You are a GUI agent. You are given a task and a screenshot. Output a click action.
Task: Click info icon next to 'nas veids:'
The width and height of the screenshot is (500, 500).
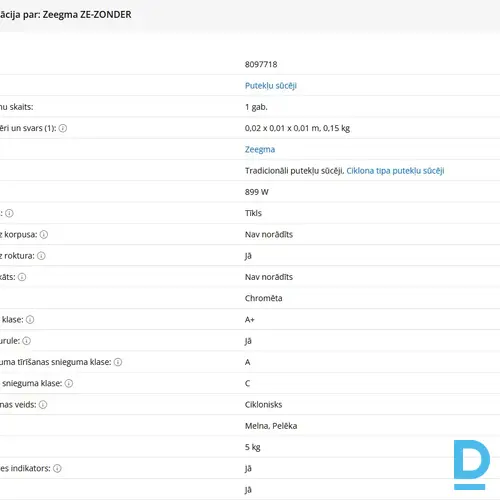[x=43, y=405]
